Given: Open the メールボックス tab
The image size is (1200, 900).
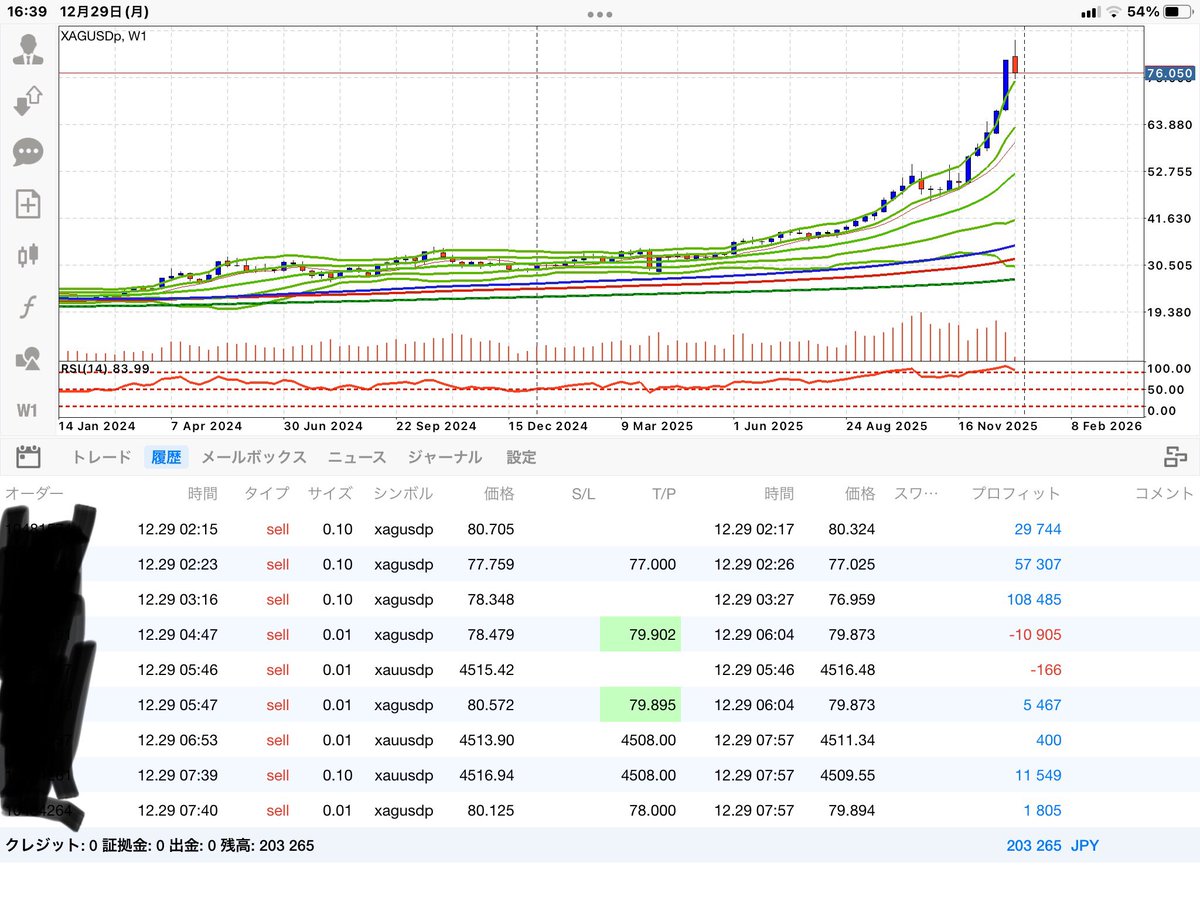Looking at the screenshot, I should (254, 457).
